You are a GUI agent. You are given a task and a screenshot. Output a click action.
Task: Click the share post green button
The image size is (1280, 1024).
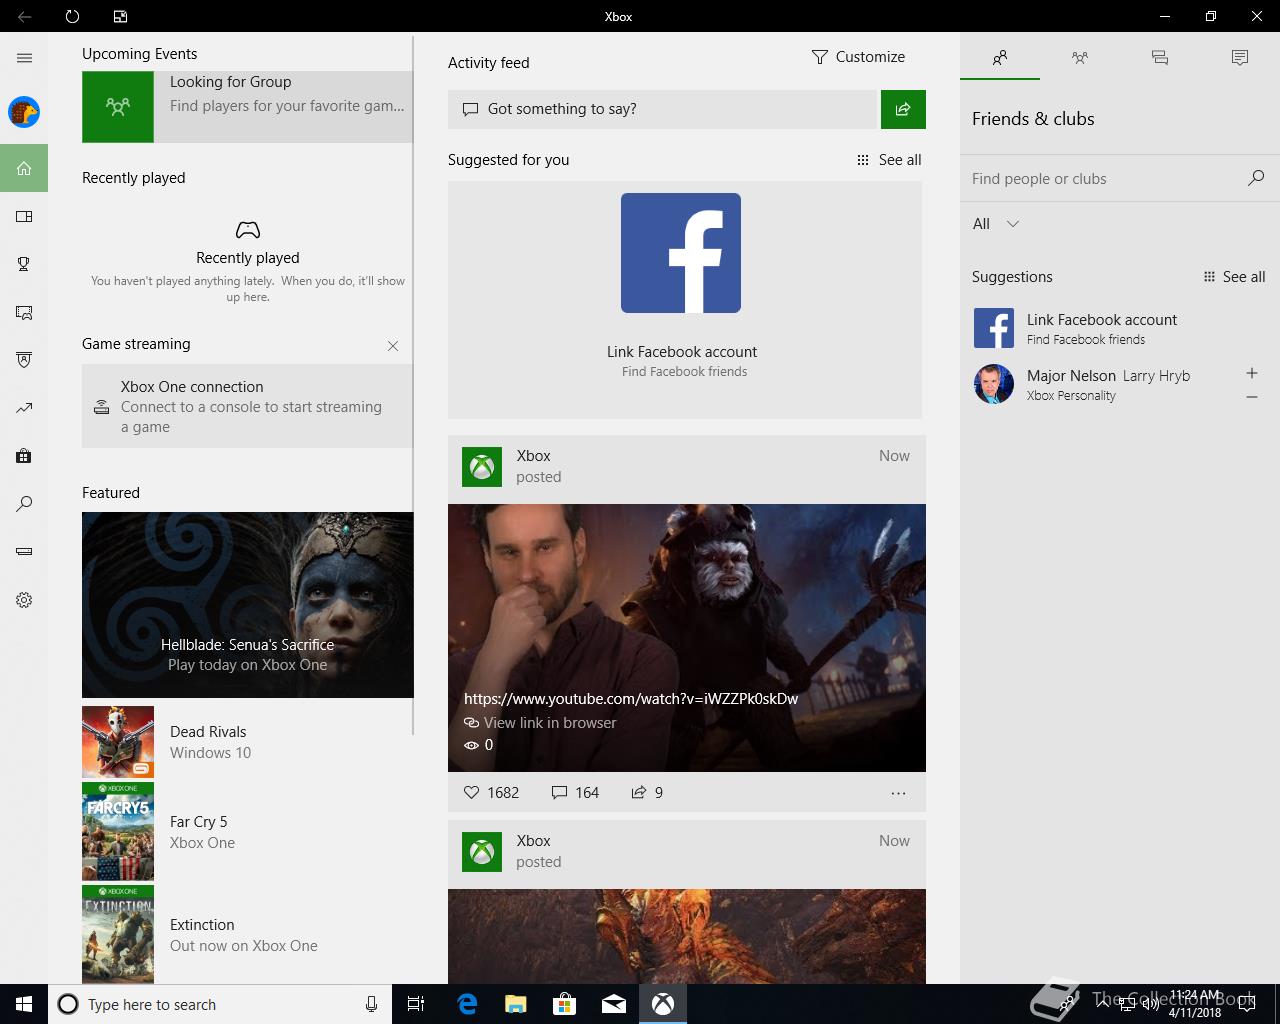point(903,109)
